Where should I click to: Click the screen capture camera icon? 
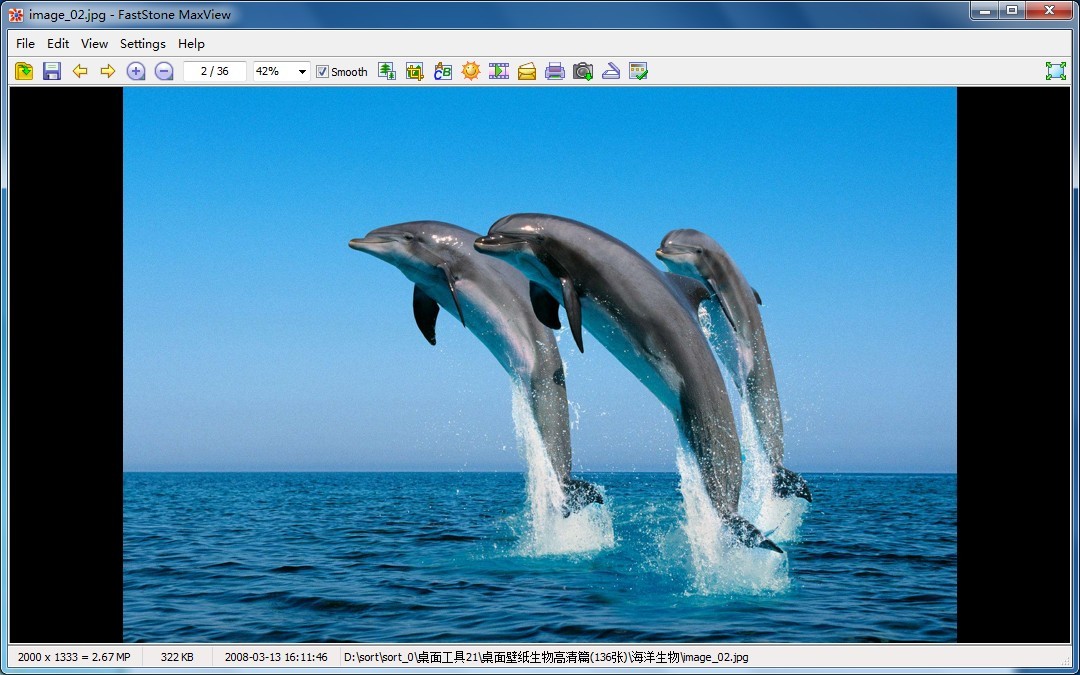point(583,71)
